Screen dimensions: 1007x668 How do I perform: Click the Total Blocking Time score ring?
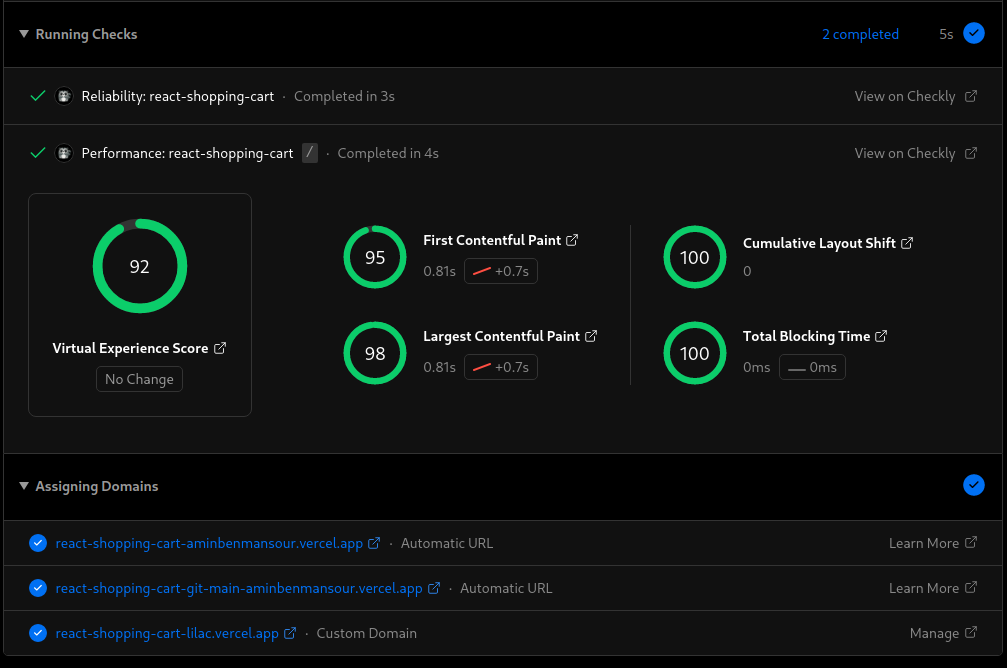695,353
